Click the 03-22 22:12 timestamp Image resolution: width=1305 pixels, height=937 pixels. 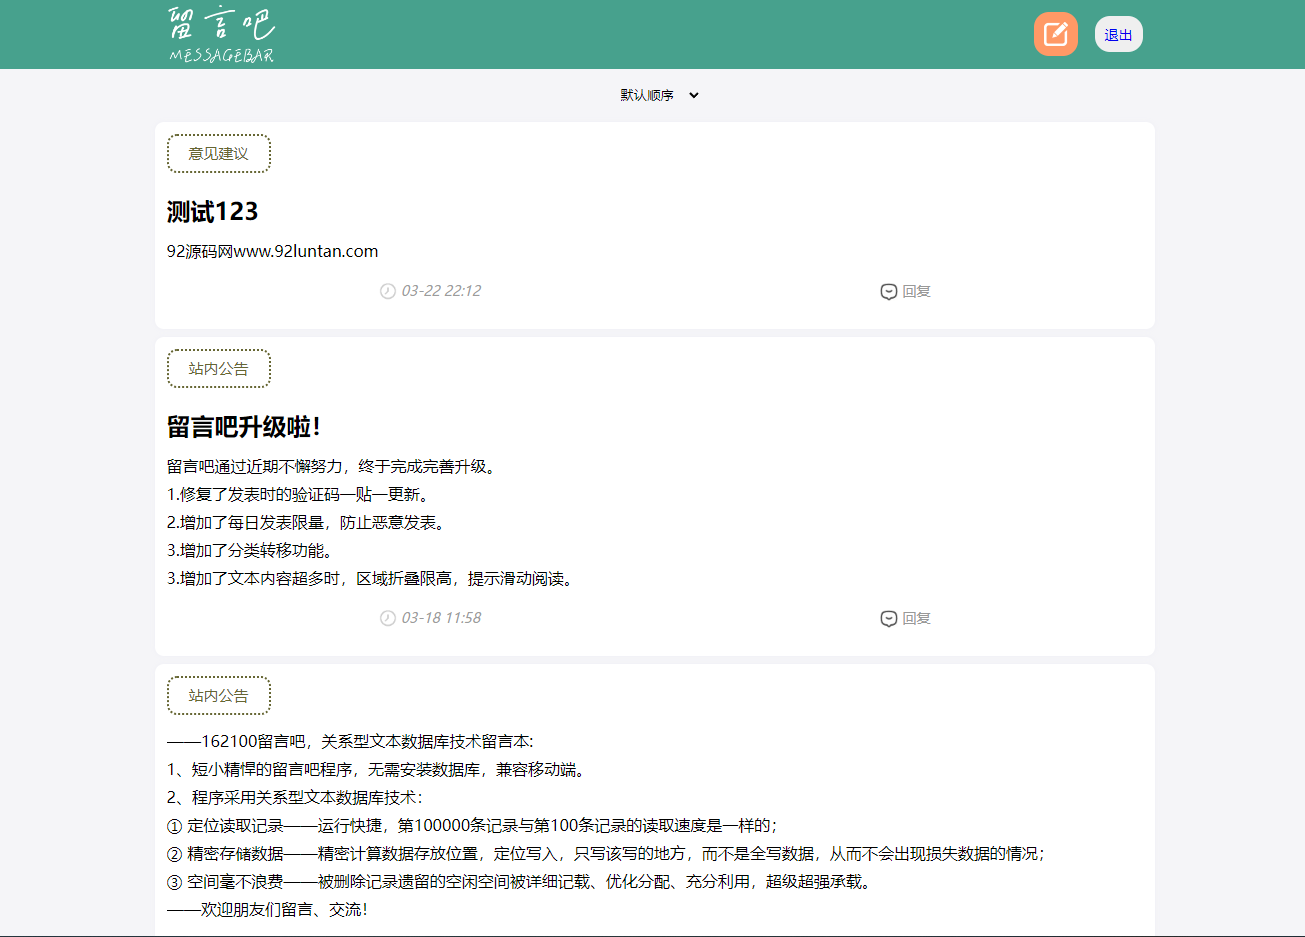[x=441, y=291]
